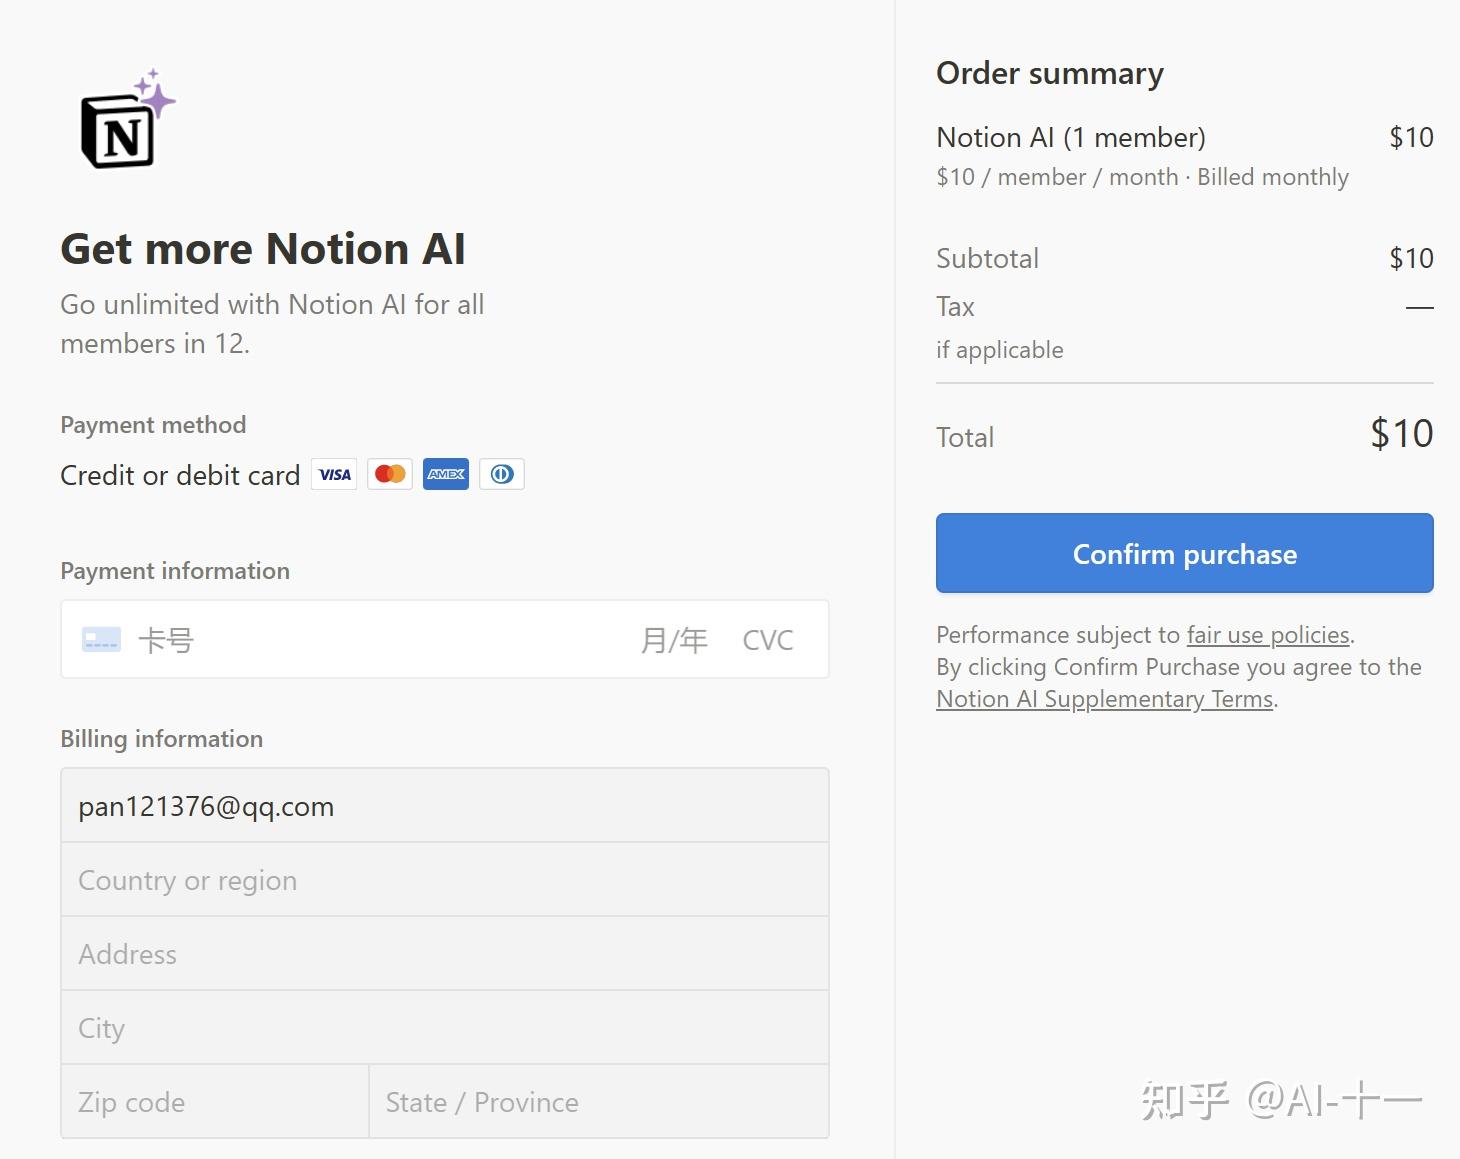This screenshot has width=1460, height=1159.
Task: Click the Notion AI (1 member) line item
Action: [1071, 138]
